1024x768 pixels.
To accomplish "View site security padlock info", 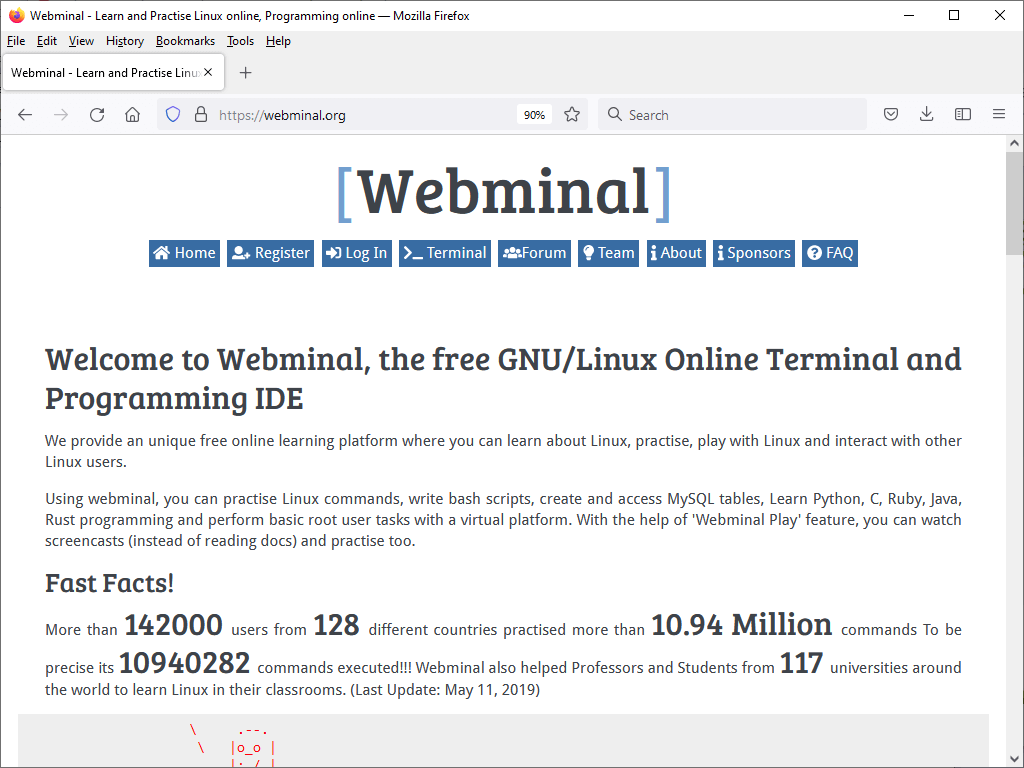I will tap(201, 115).
